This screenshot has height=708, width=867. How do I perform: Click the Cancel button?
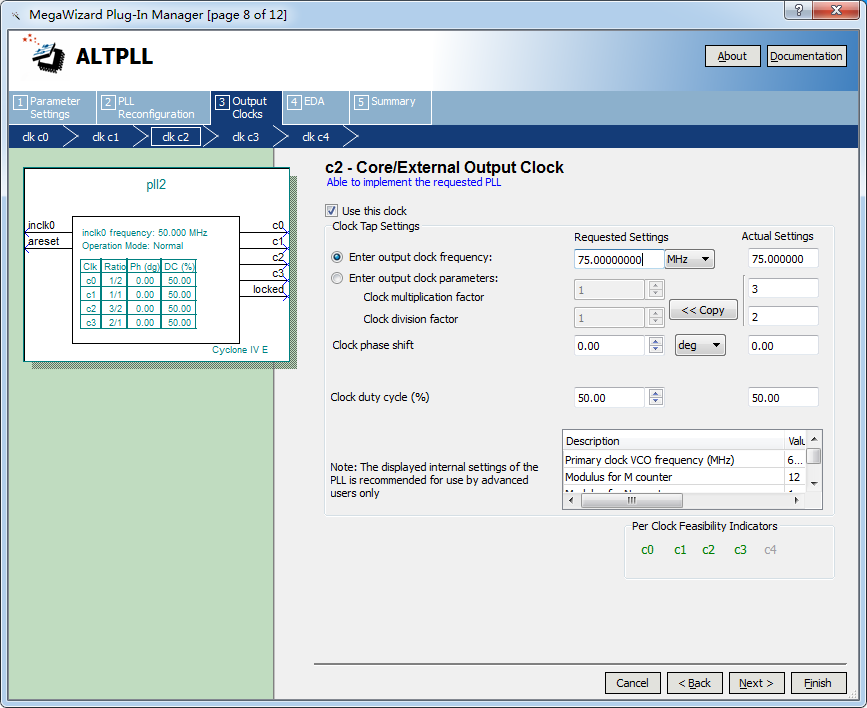coord(633,683)
